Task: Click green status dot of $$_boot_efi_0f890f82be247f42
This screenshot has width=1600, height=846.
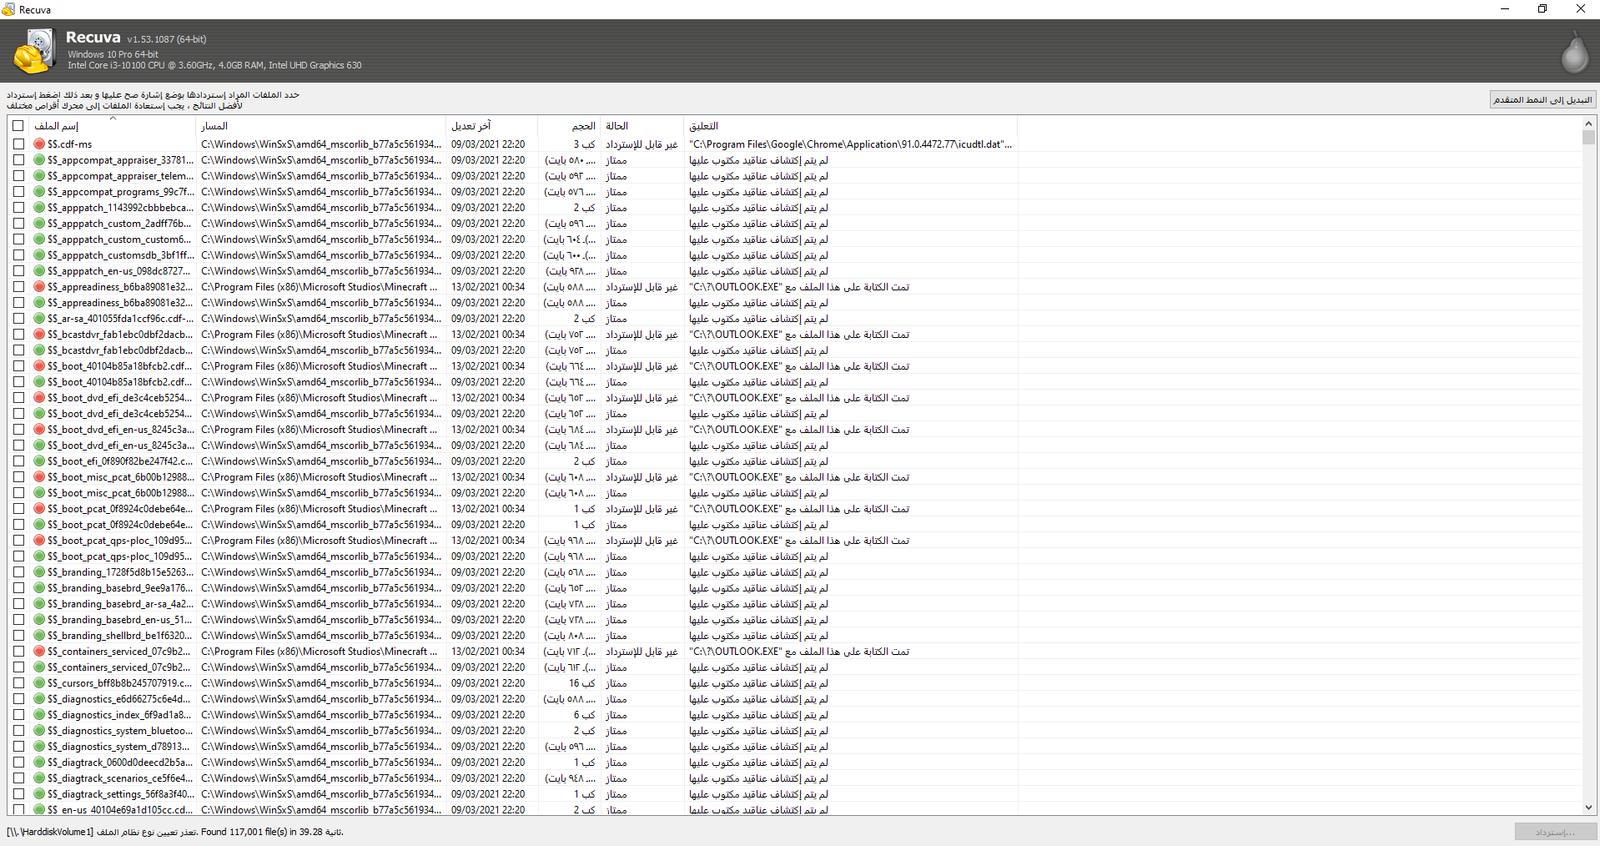Action: [x=40, y=461]
